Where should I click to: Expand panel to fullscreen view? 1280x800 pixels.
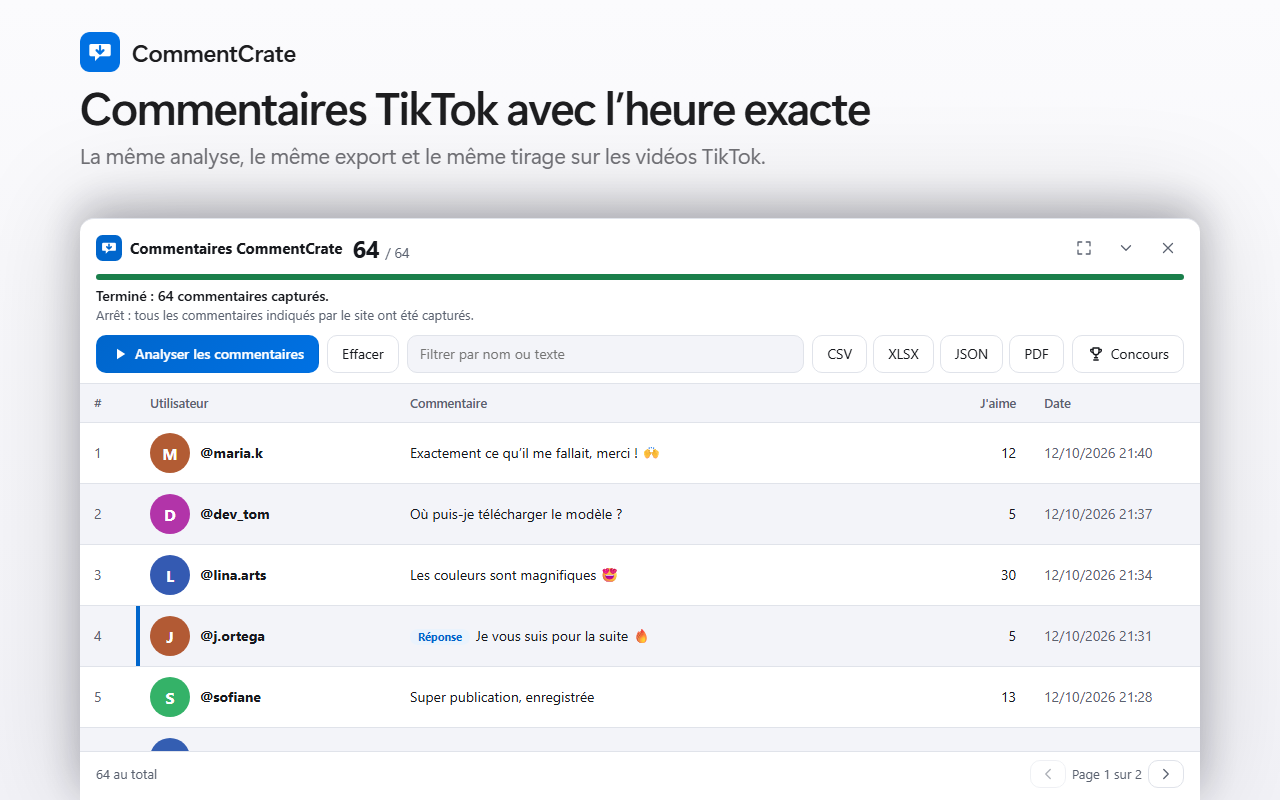tap(1084, 248)
